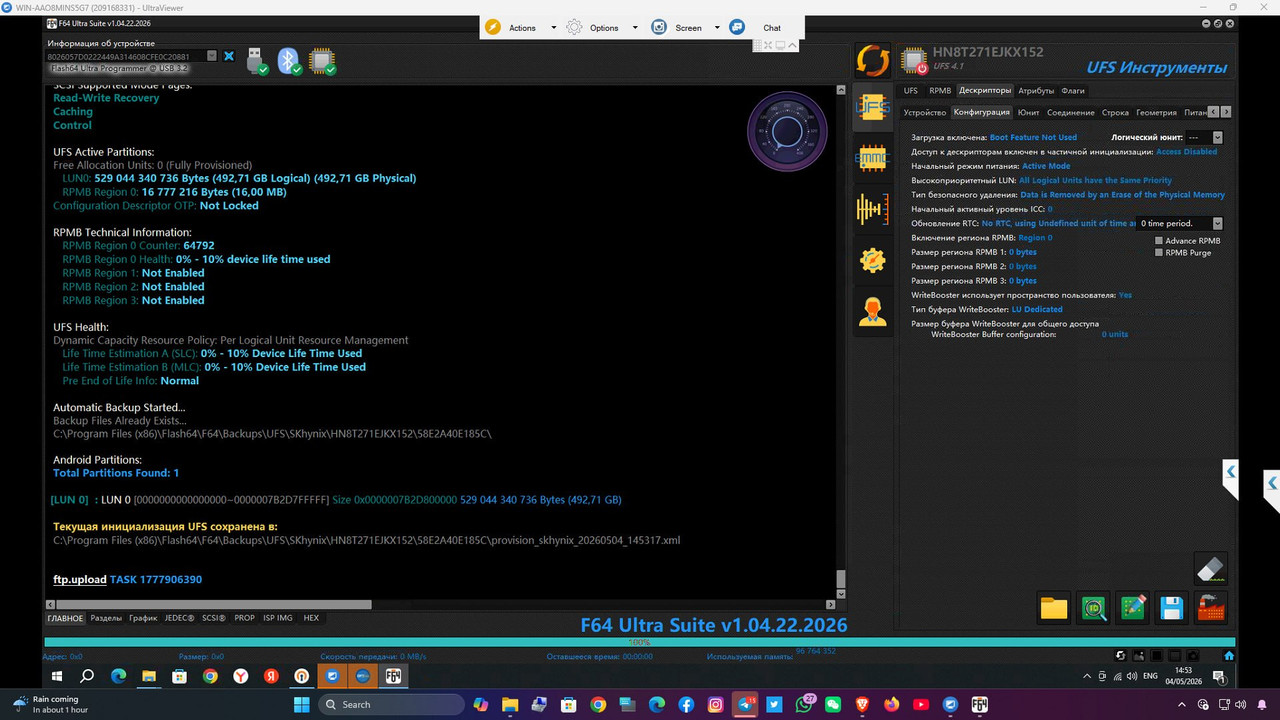Open the remote Windows Start button
1280x720 pixels.
(56, 676)
